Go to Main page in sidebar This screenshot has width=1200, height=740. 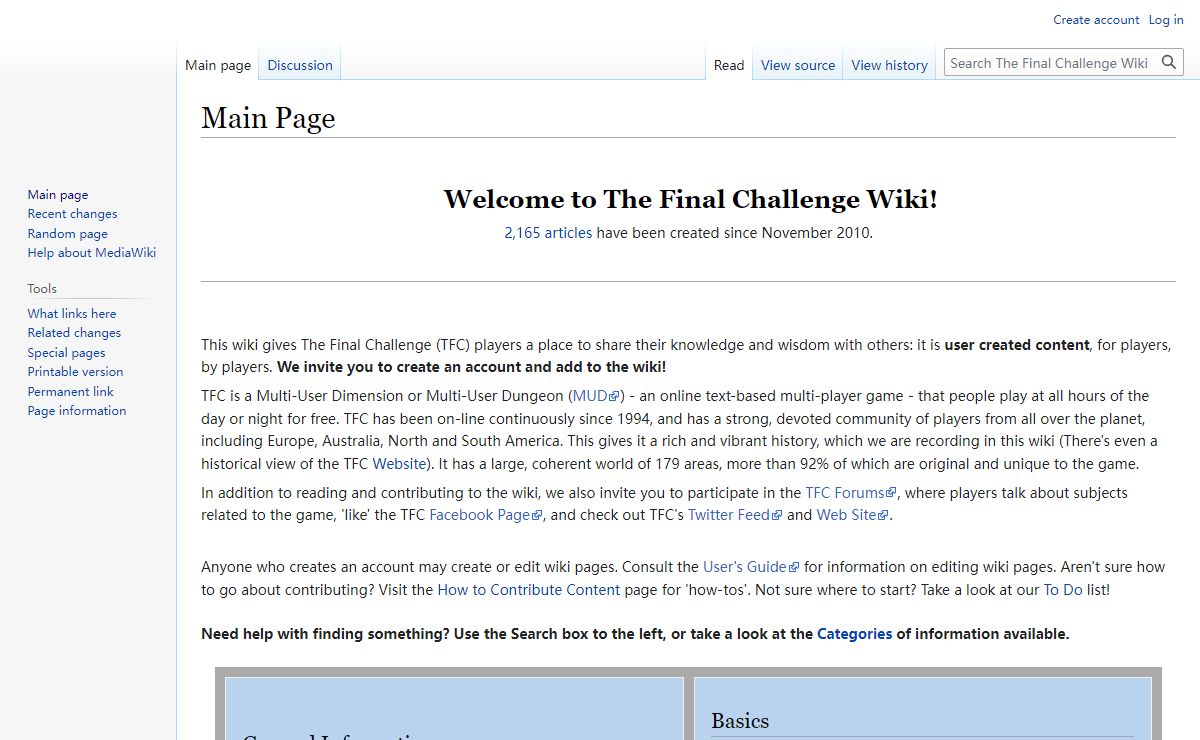click(x=58, y=195)
